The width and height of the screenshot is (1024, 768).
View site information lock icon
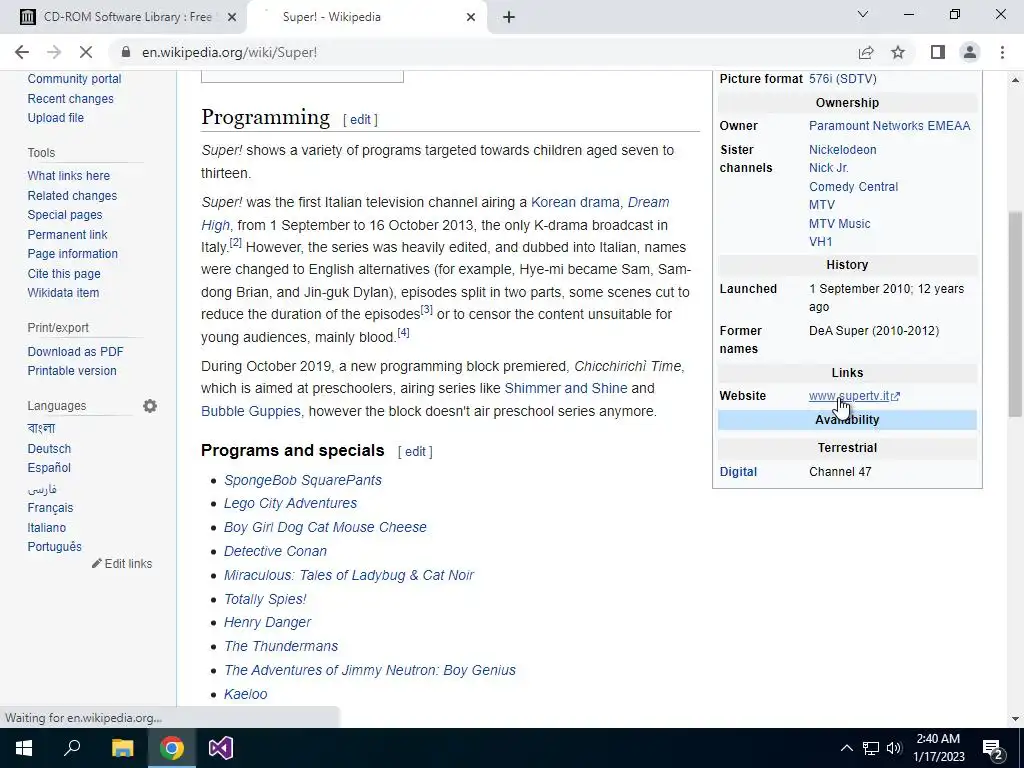[126, 52]
